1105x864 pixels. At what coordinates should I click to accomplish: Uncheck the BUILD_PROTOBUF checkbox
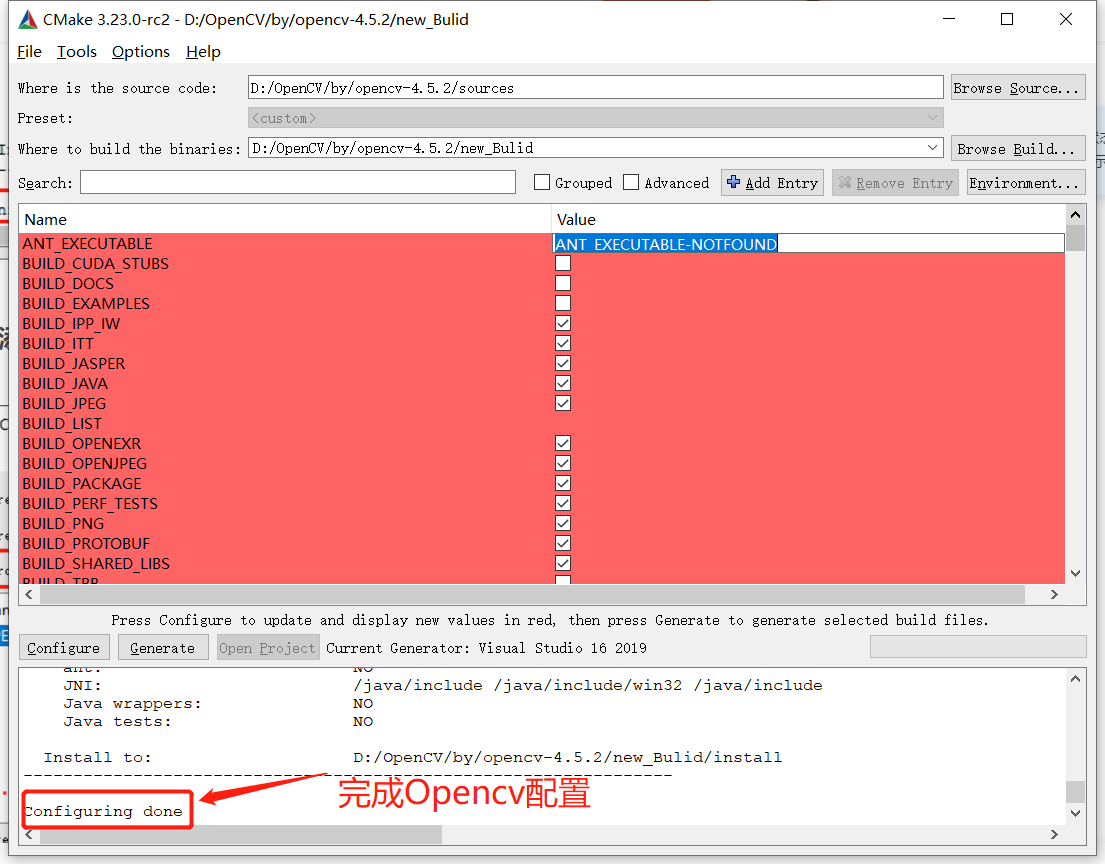pos(563,543)
